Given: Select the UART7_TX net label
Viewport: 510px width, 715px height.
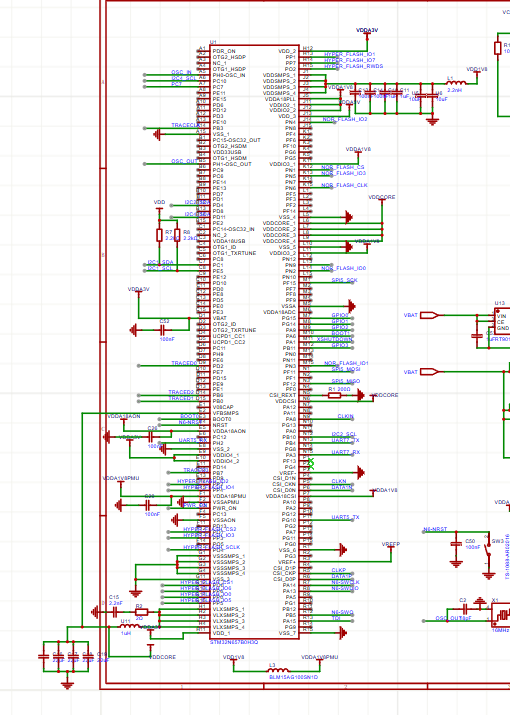Looking at the screenshot, I should click(x=345, y=440).
